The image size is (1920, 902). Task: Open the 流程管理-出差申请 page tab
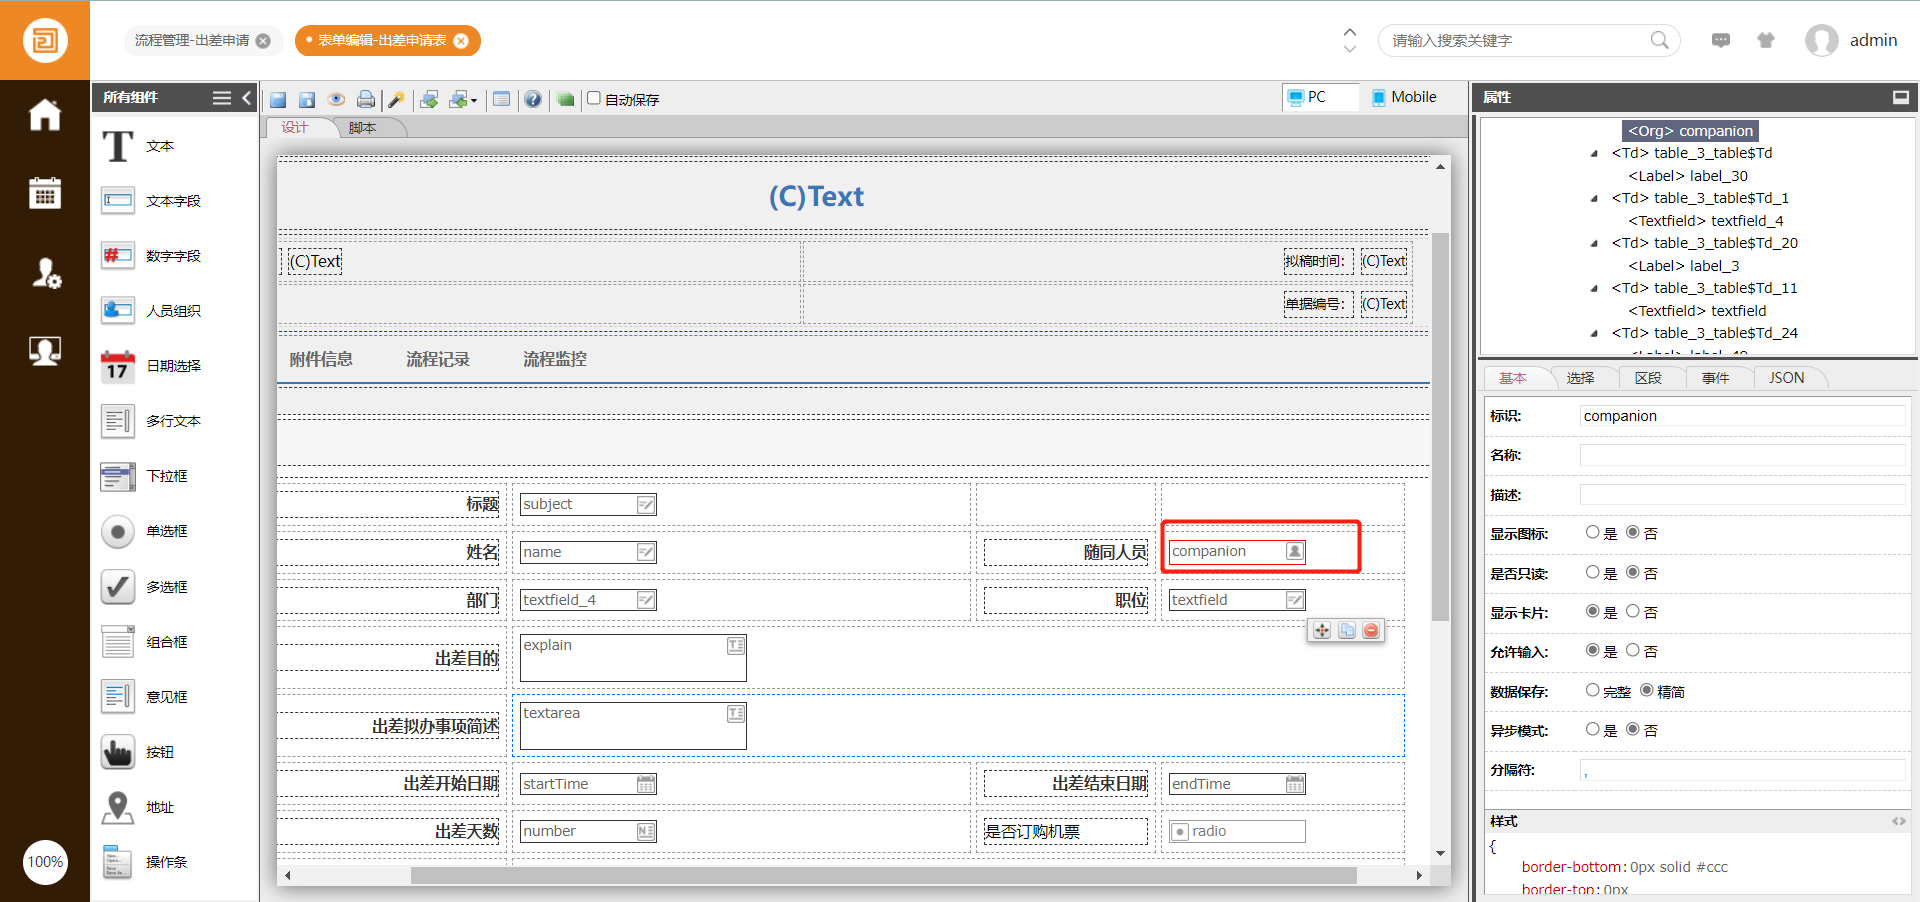(192, 41)
